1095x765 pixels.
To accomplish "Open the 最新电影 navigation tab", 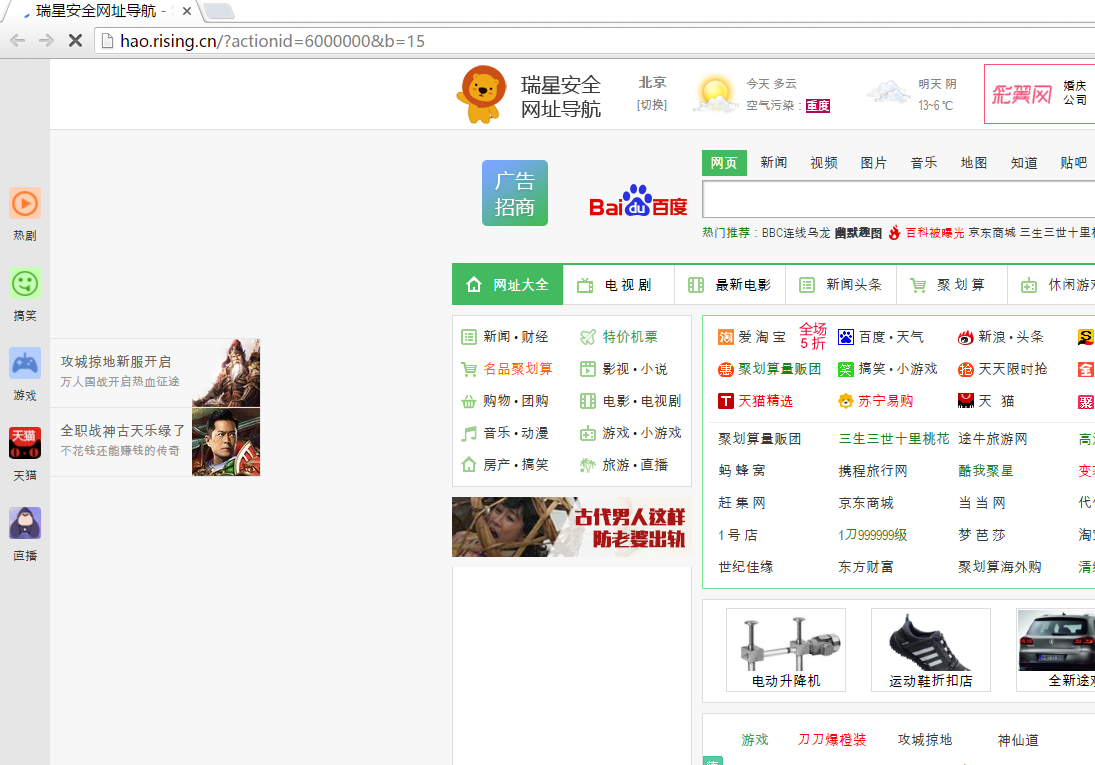I will point(730,285).
